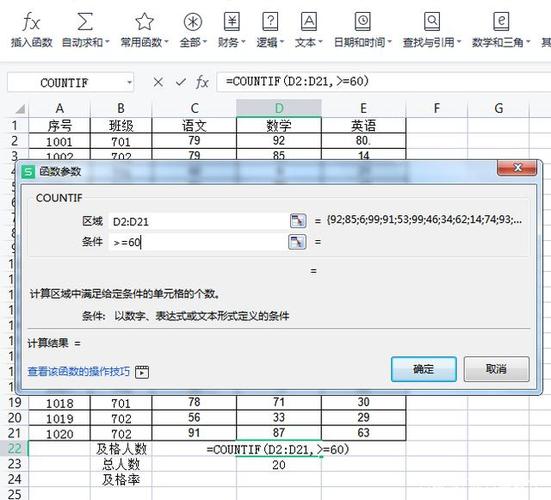Open the Insert Function (插入函数) tool
Viewport: 551px width, 500px height.
click(x=31, y=30)
